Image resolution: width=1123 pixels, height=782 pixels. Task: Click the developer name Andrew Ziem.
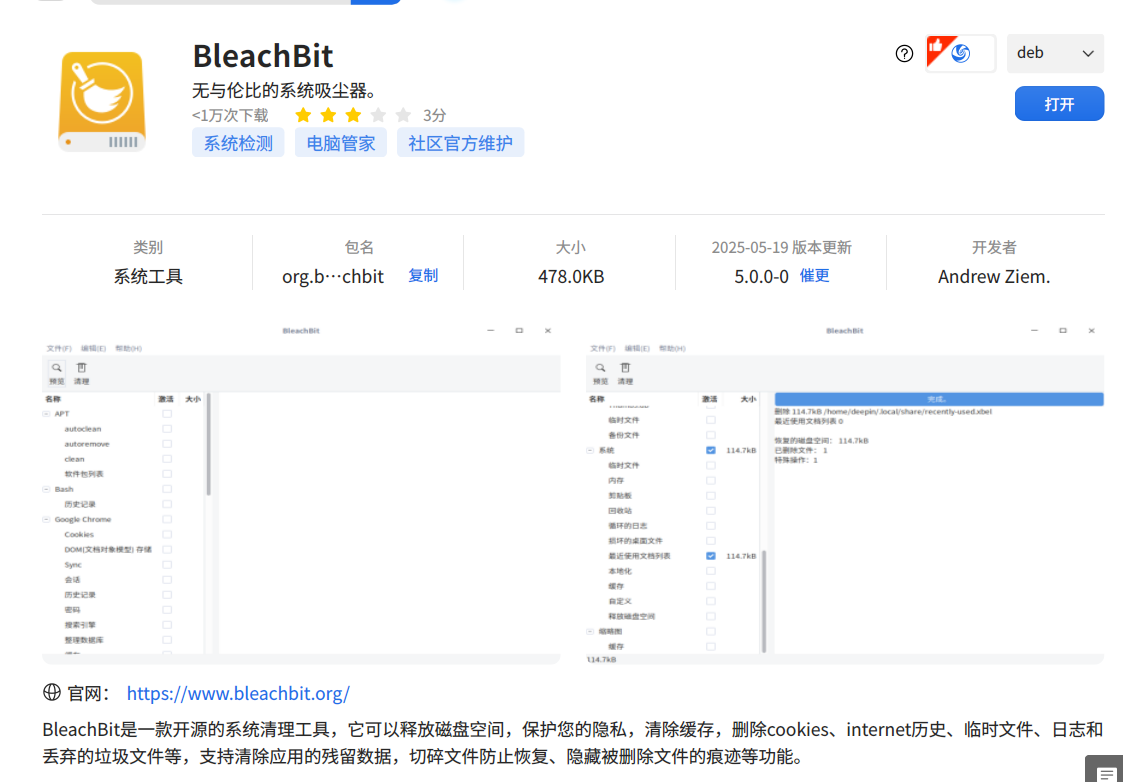[994, 276]
